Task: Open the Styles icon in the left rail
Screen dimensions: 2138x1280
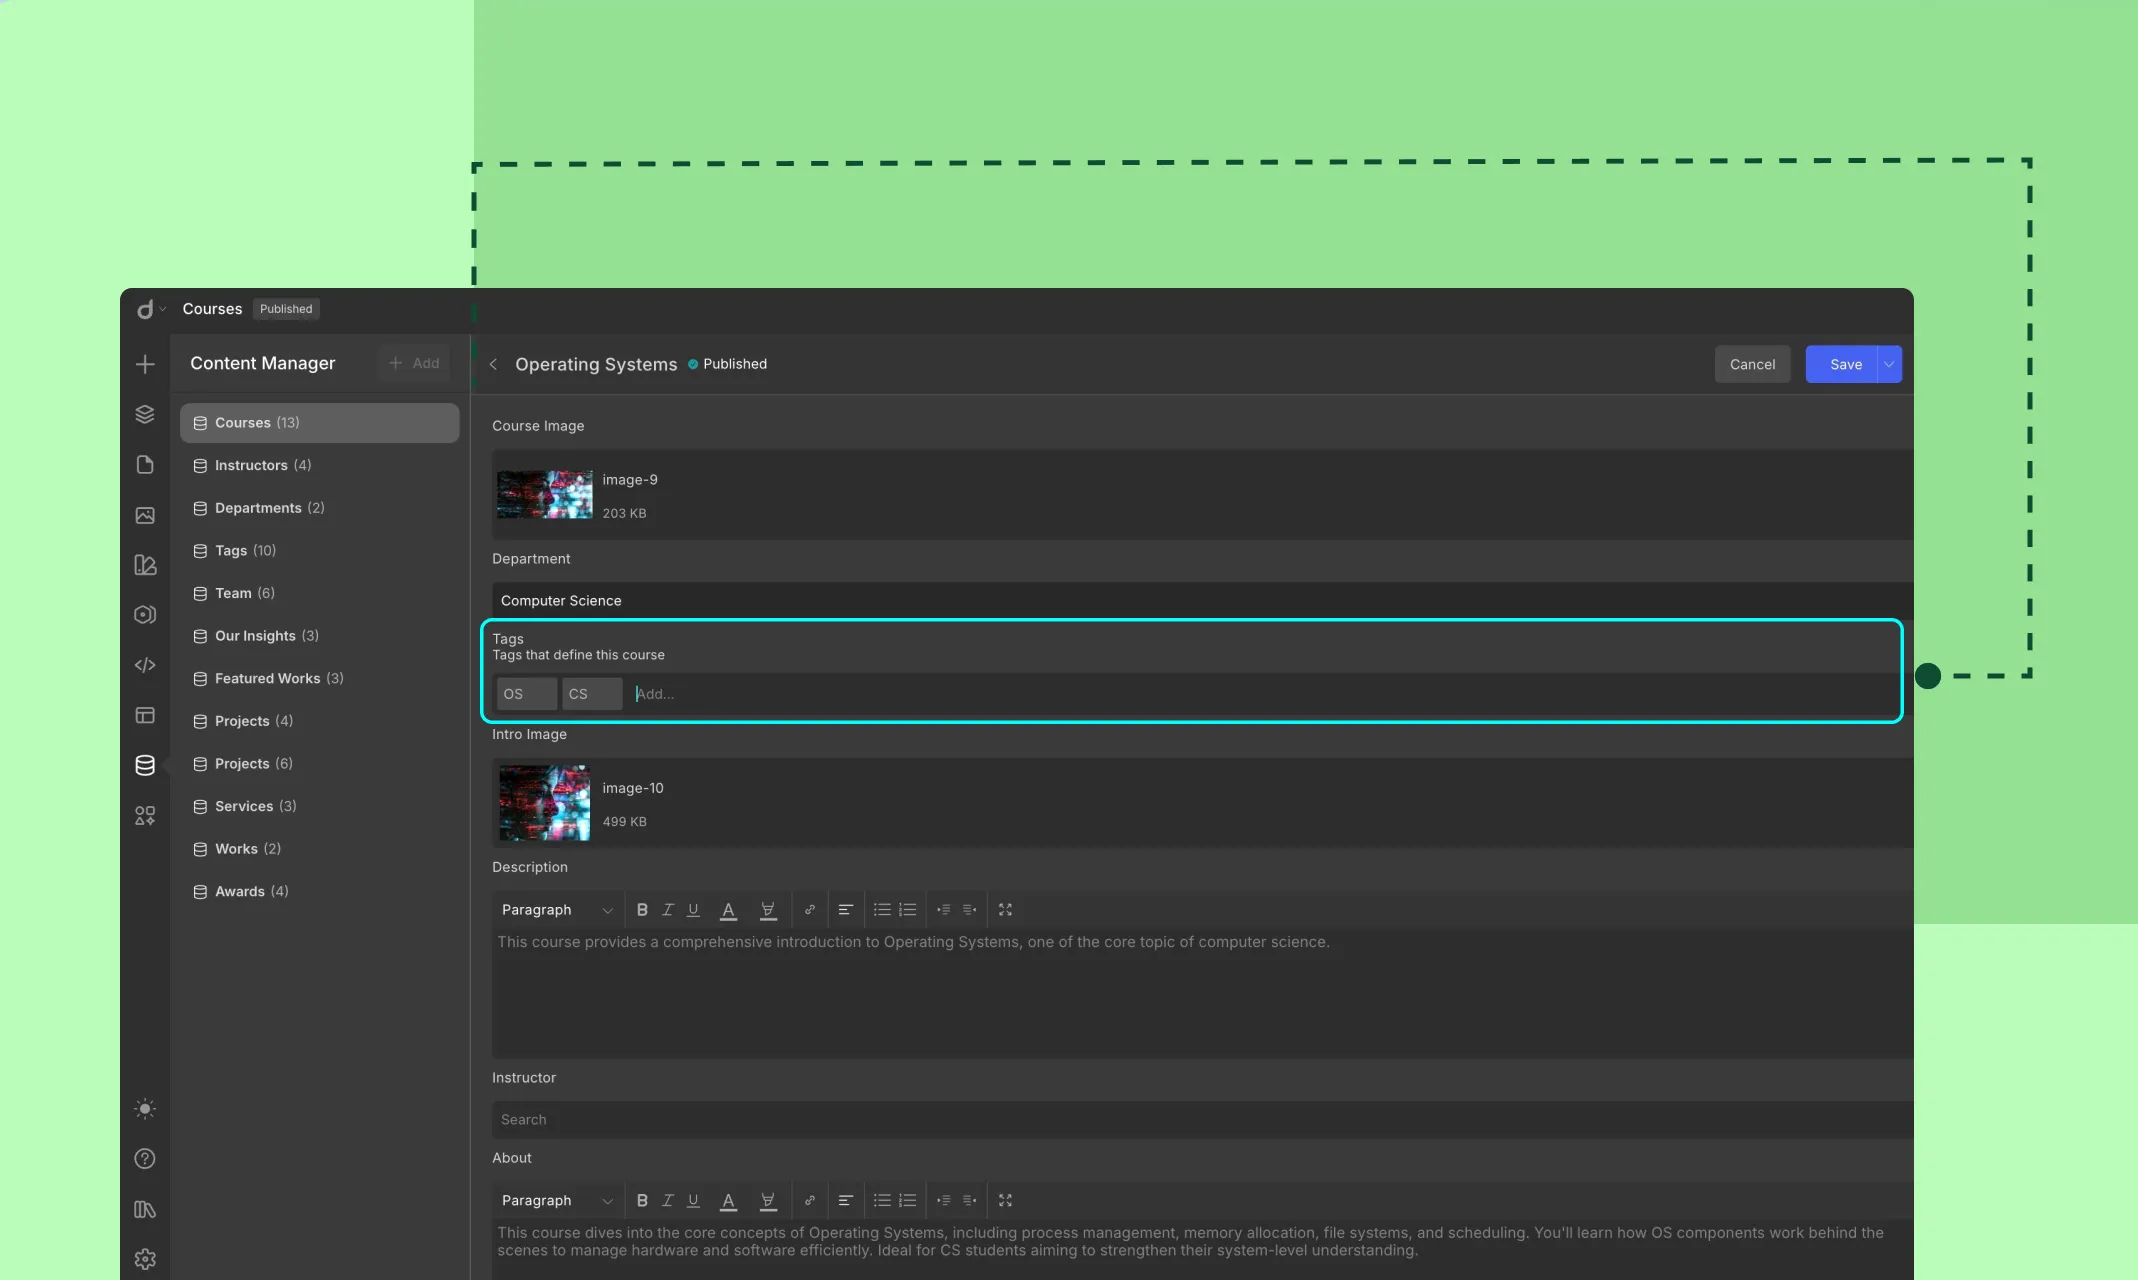Action: [x=145, y=565]
